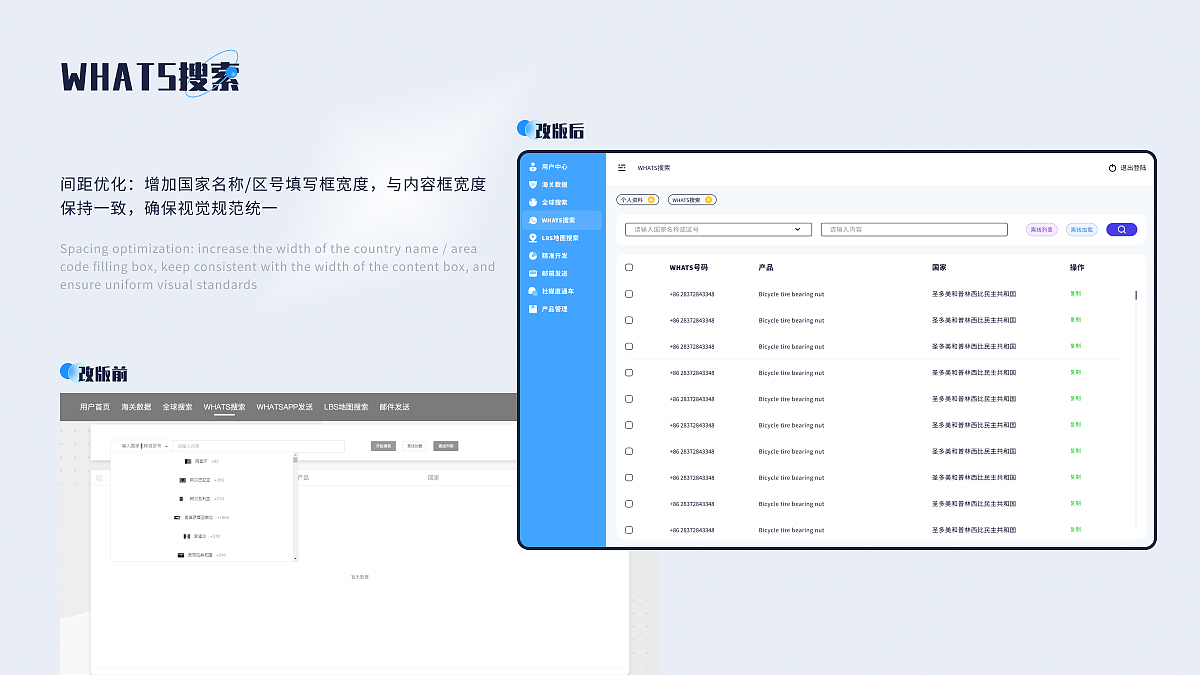Click the 离线列表 purple outlined button
1200x675 pixels.
(x=1042, y=230)
